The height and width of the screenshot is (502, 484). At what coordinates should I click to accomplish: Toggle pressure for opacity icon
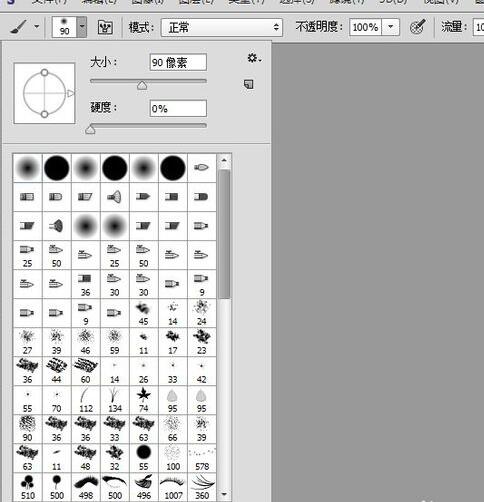click(418, 27)
